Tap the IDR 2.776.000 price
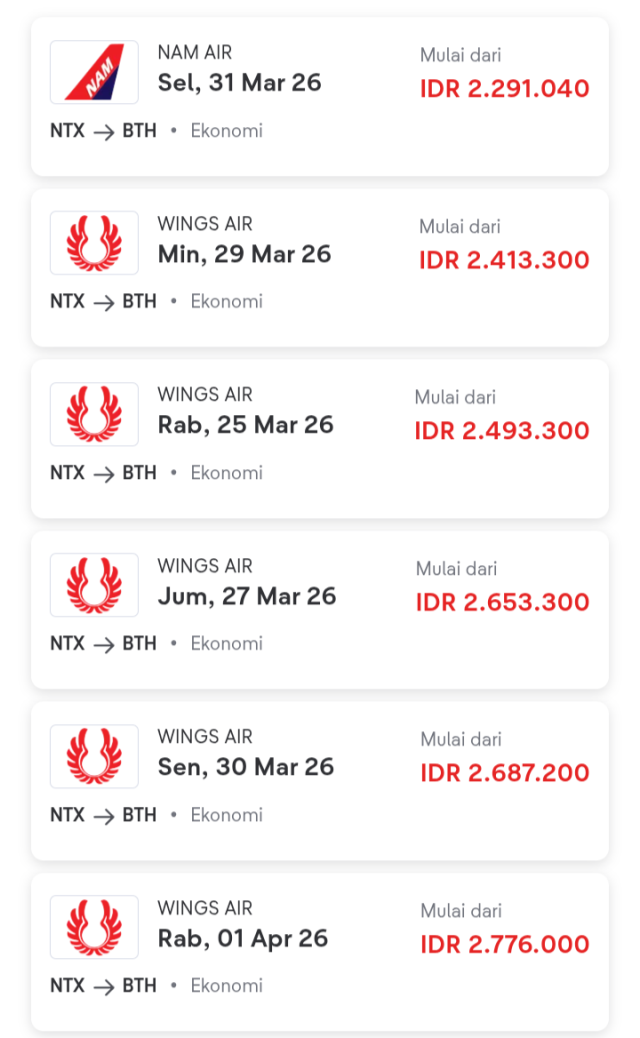The width and height of the screenshot is (640, 1038). pyautogui.click(x=504, y=945)
